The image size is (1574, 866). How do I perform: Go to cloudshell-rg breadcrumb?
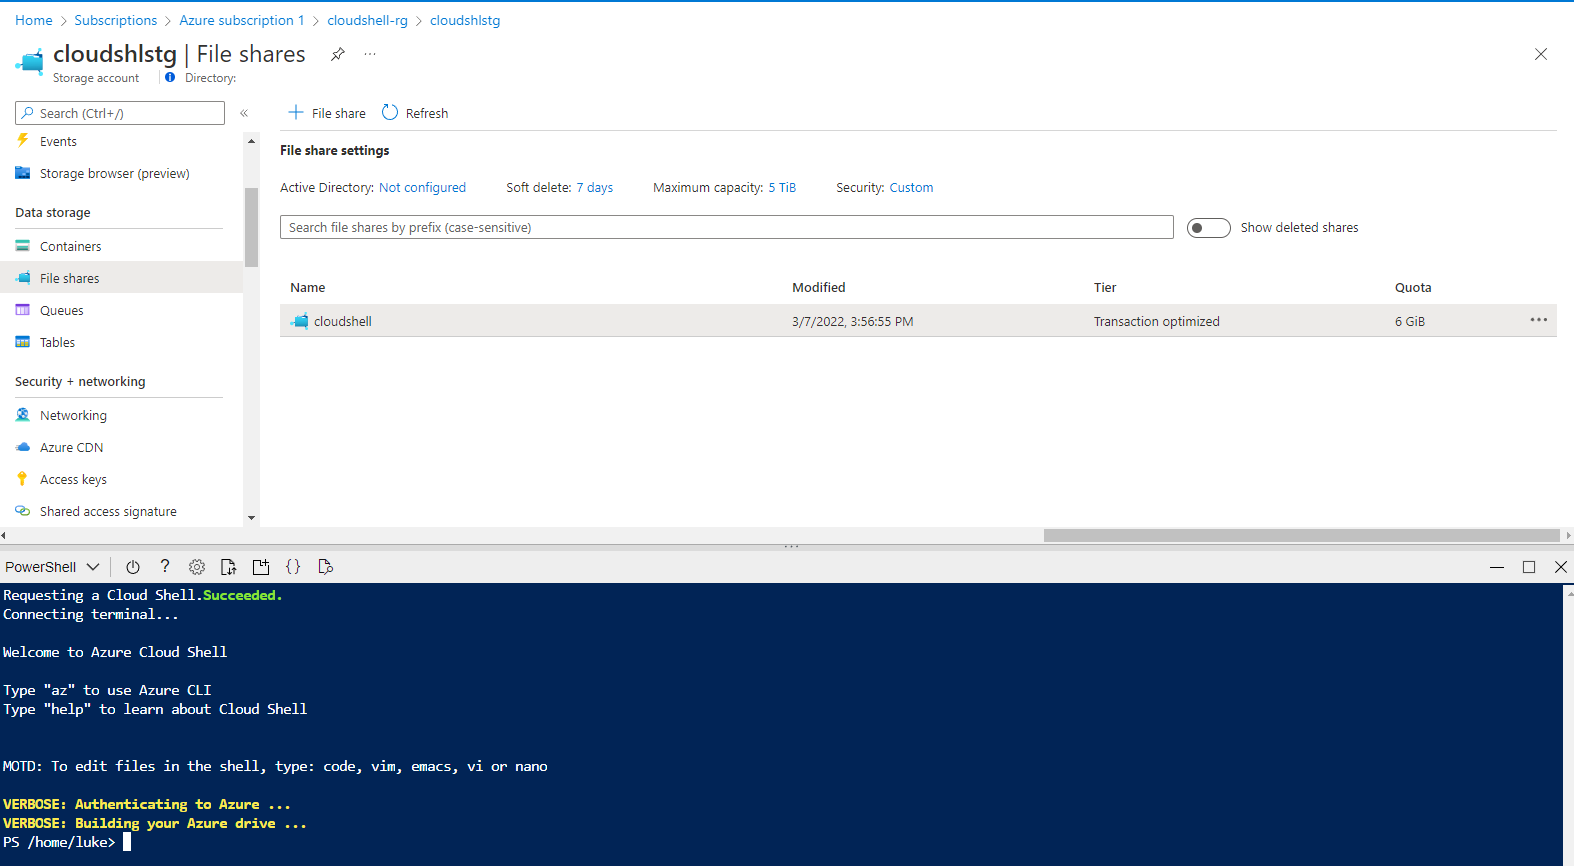(367, 20)
